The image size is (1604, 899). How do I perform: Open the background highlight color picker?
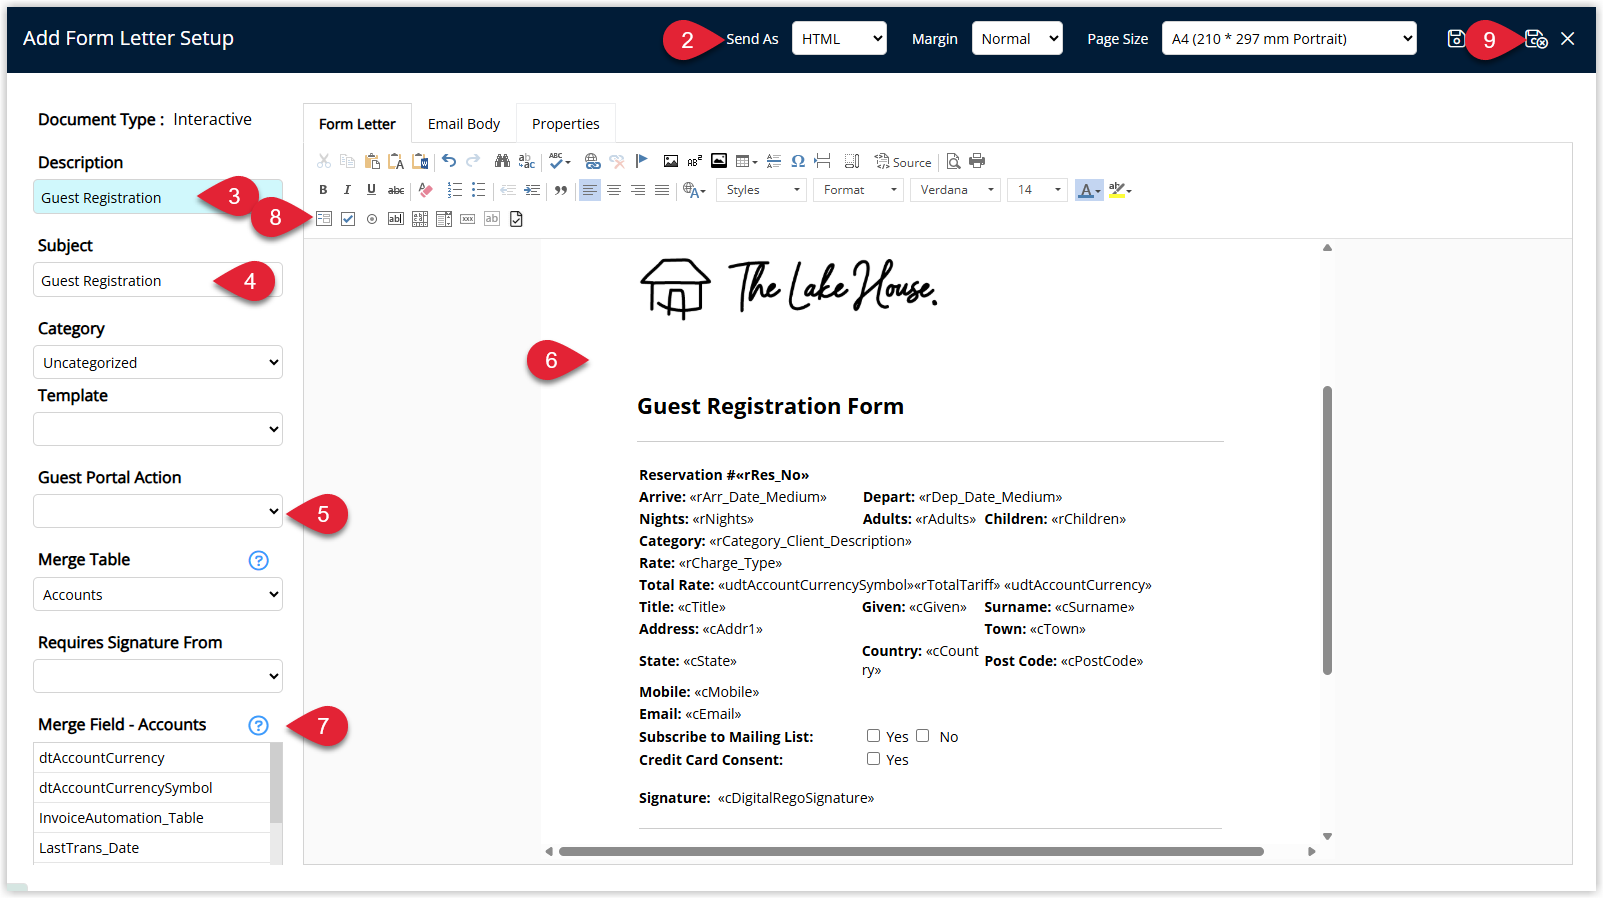pos(1120,190)
